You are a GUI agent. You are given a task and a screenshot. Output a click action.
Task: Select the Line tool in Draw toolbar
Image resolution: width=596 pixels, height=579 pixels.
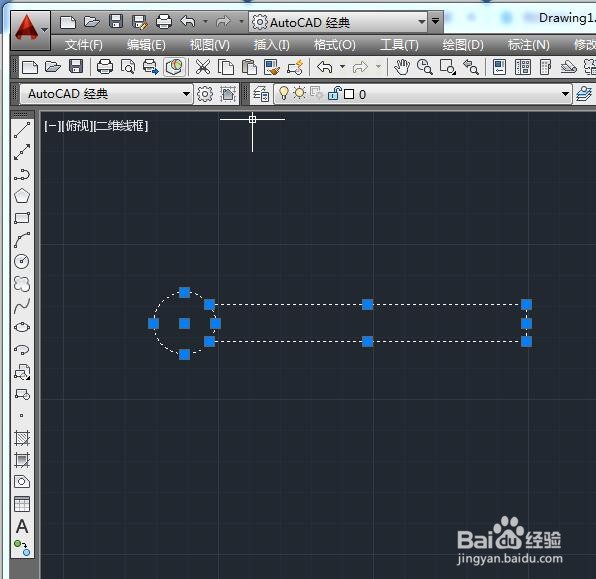coord(22,130)
